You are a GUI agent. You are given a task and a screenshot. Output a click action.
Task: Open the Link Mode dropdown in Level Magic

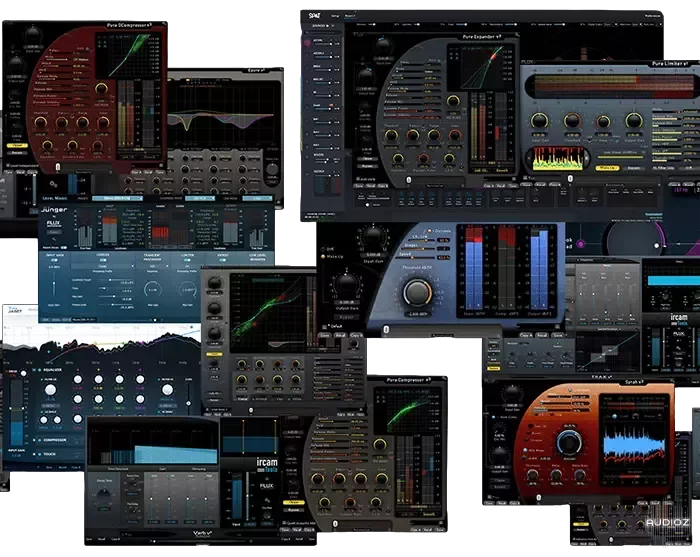click(257, 198)
